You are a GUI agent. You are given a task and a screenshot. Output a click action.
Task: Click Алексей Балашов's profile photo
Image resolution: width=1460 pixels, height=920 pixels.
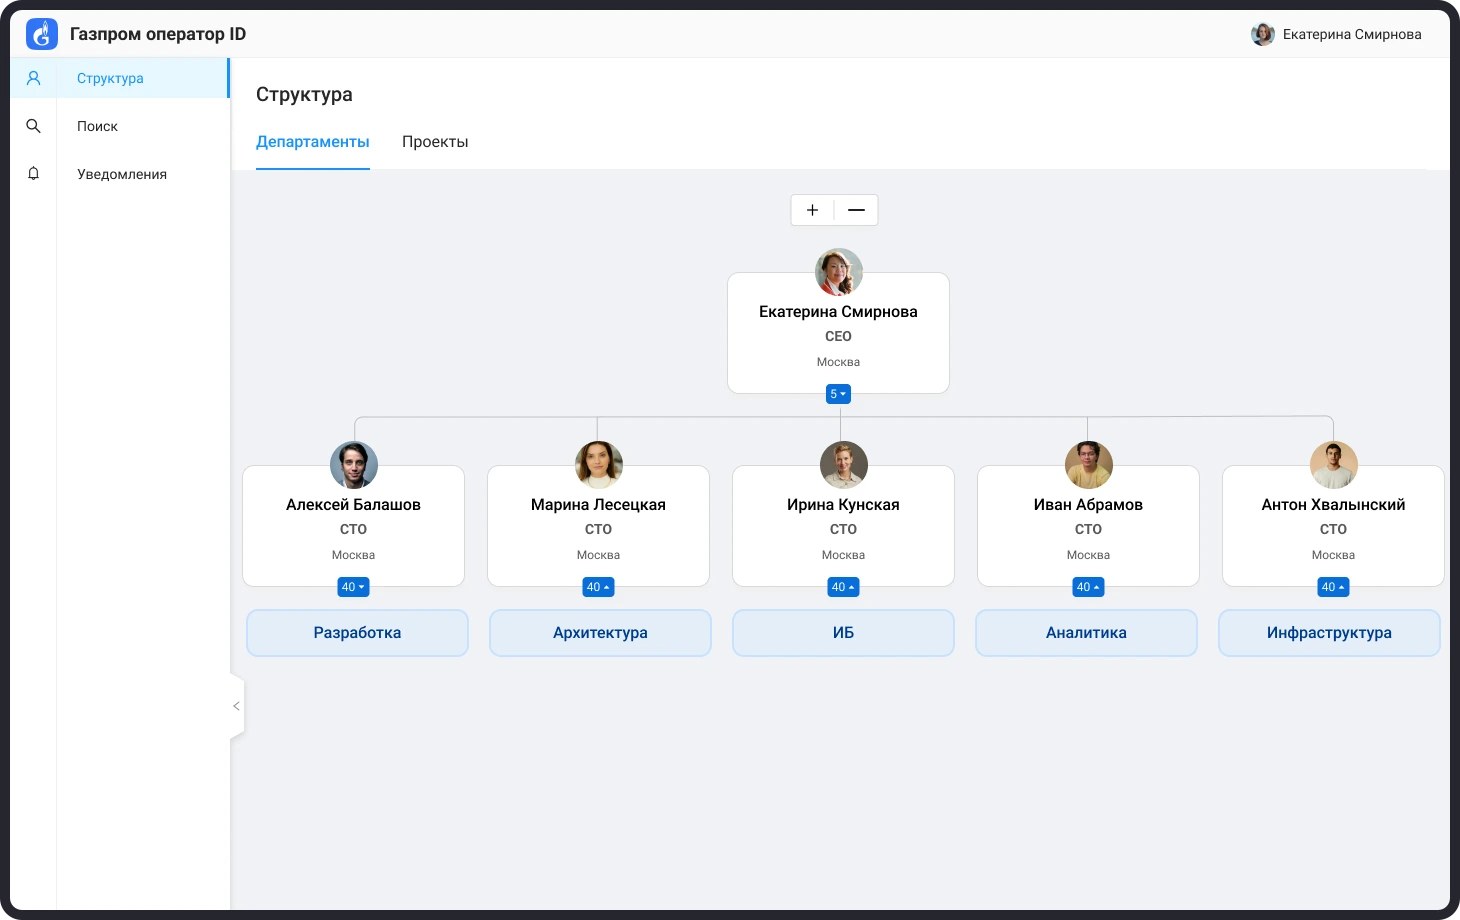pyautogui.click(x=354, y=465)
